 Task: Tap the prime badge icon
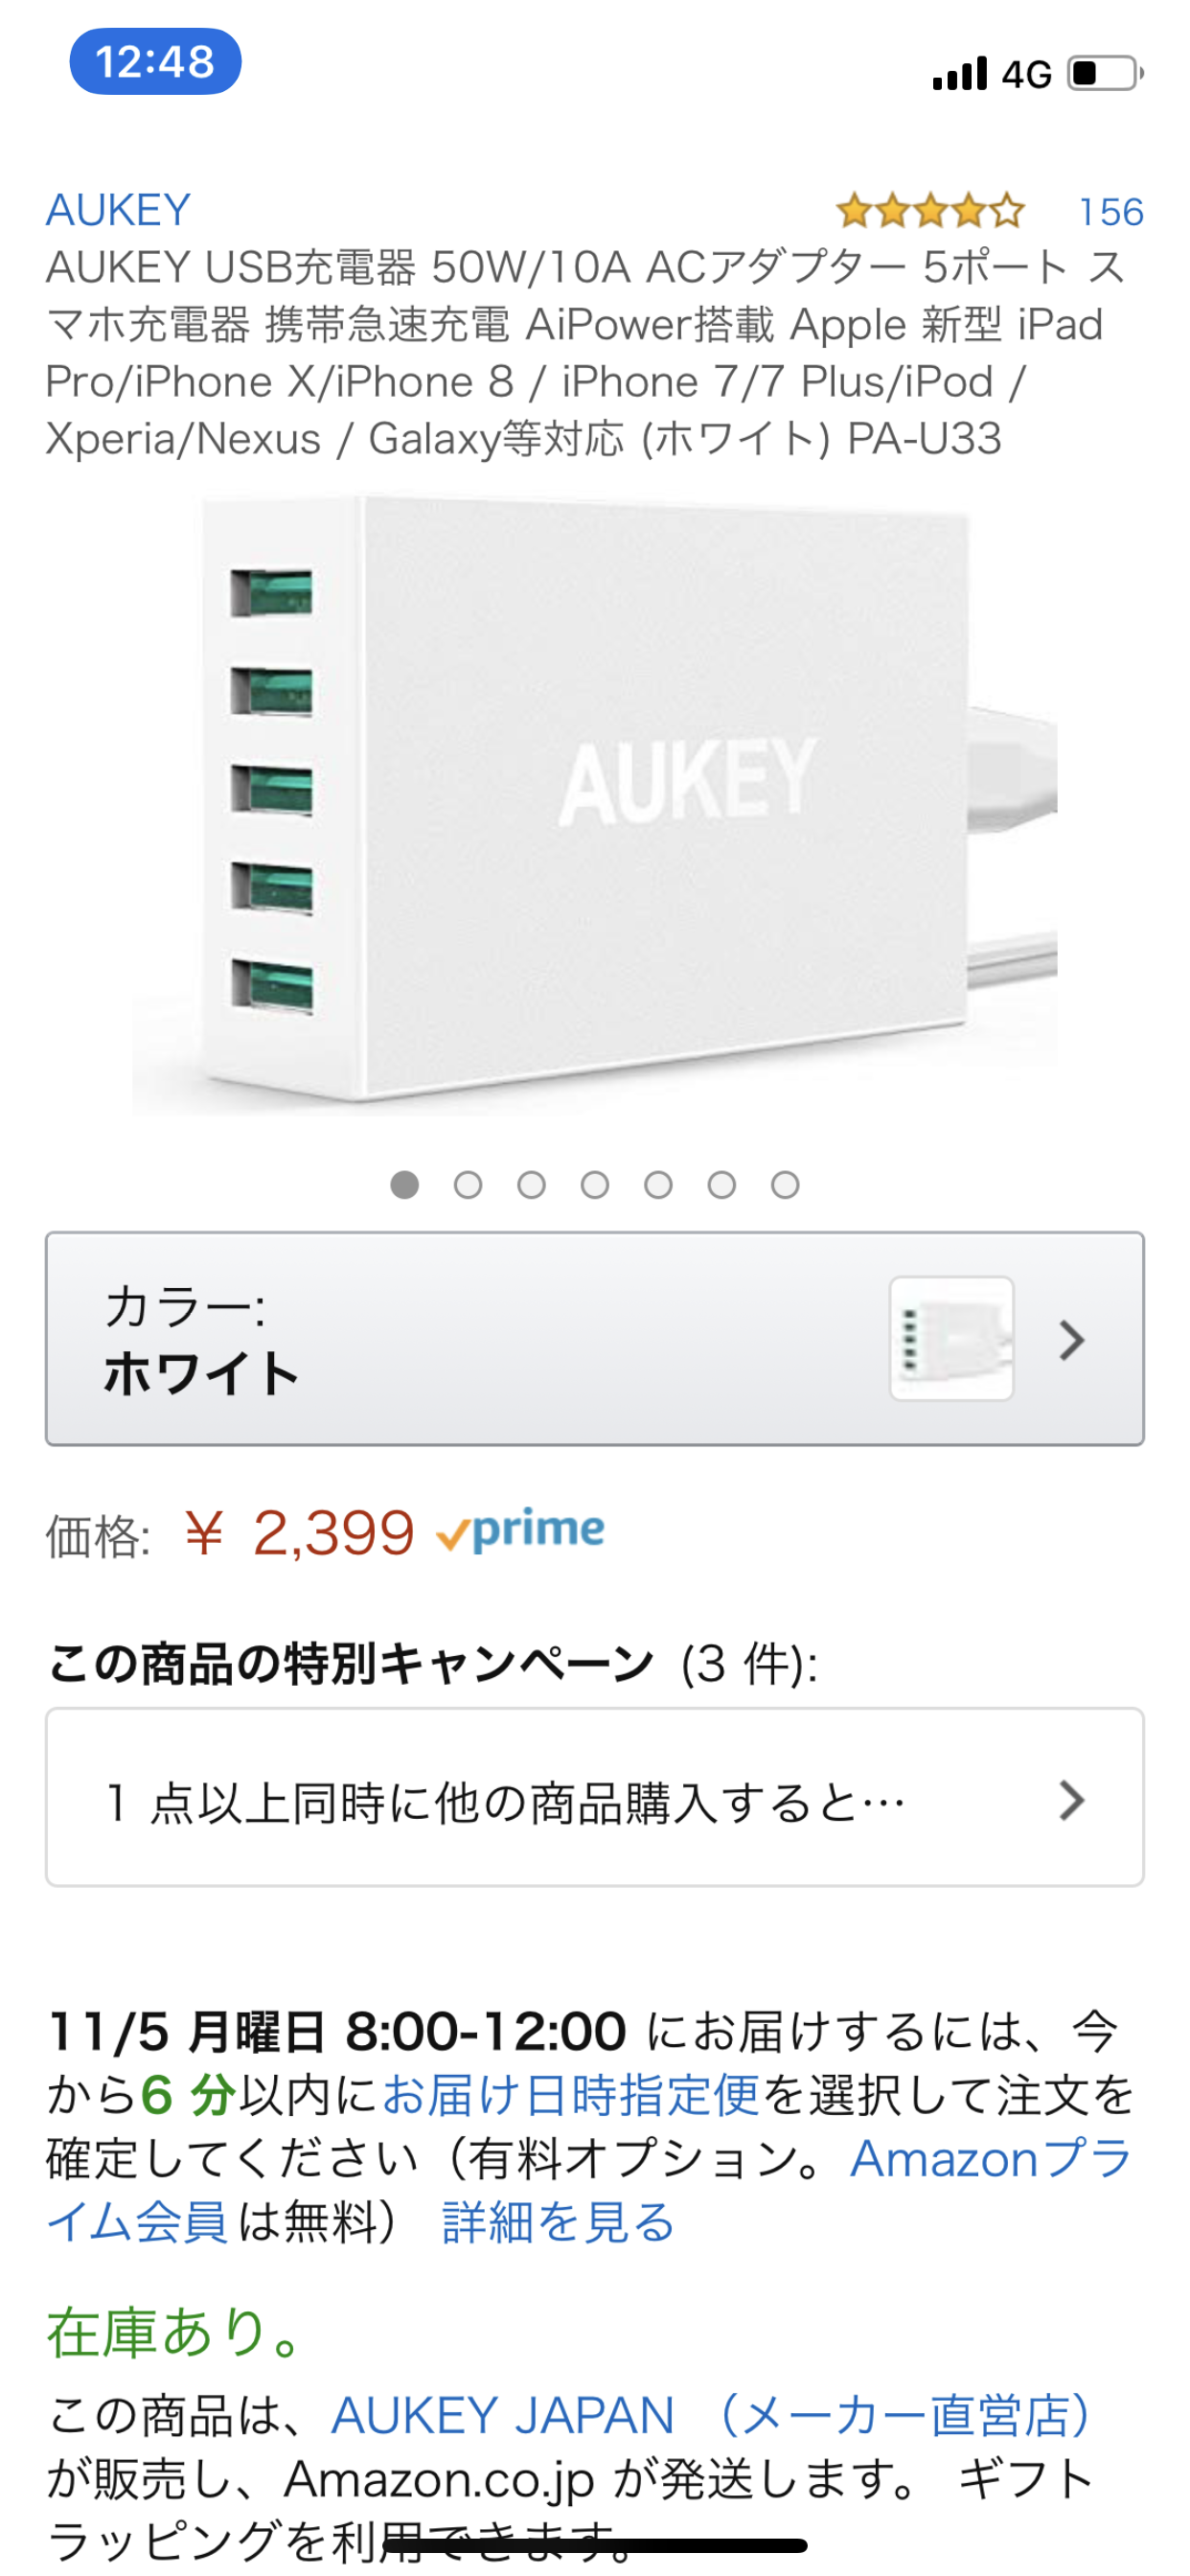click(521, 1532)
